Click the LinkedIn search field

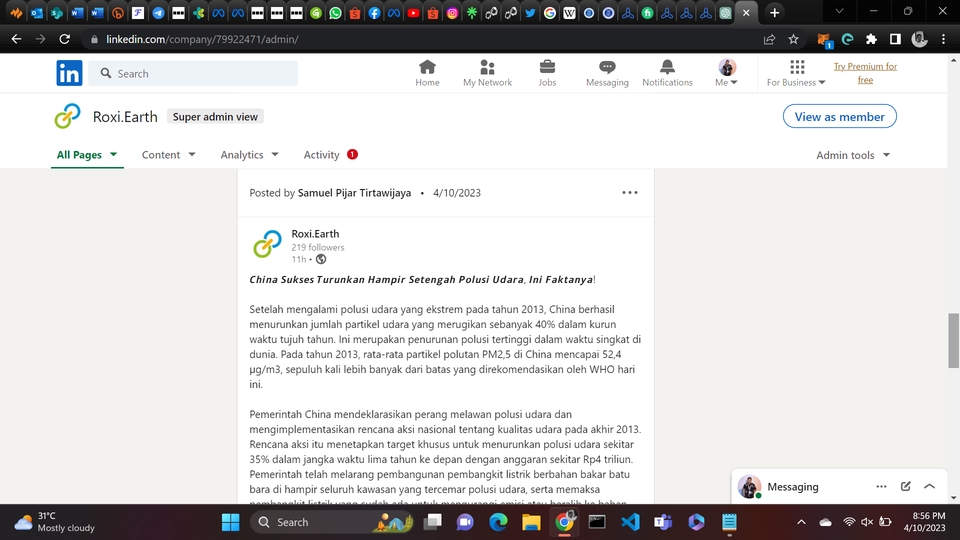click(193, 73)
